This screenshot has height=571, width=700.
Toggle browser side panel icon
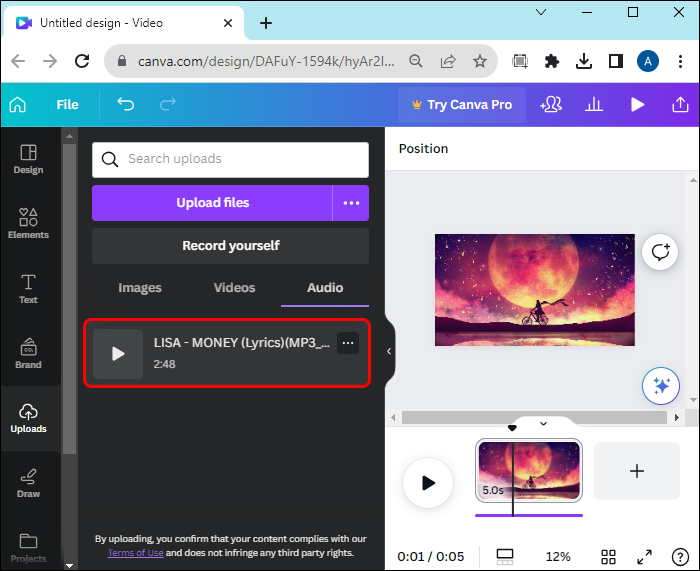(616, 61)
